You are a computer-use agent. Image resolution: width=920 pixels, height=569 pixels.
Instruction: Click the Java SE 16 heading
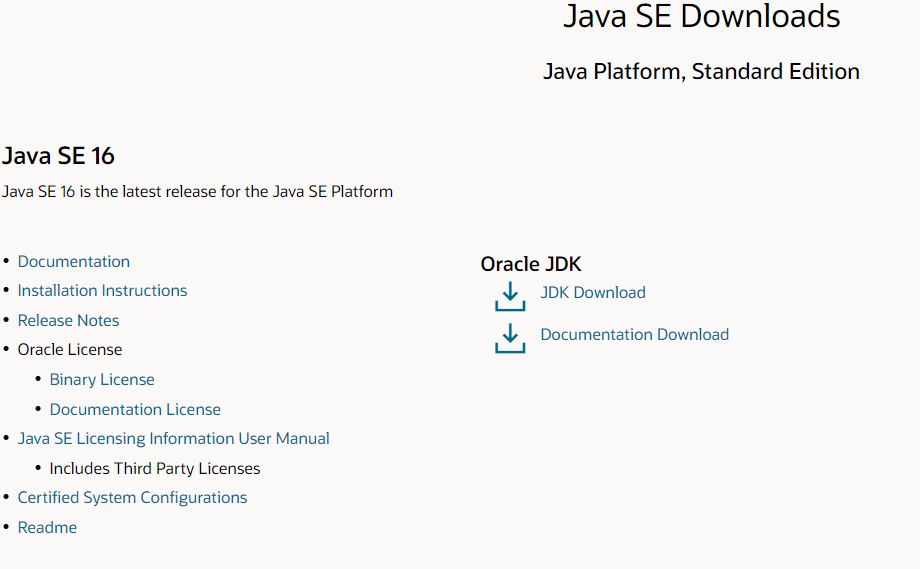click(x=58, y=156)
